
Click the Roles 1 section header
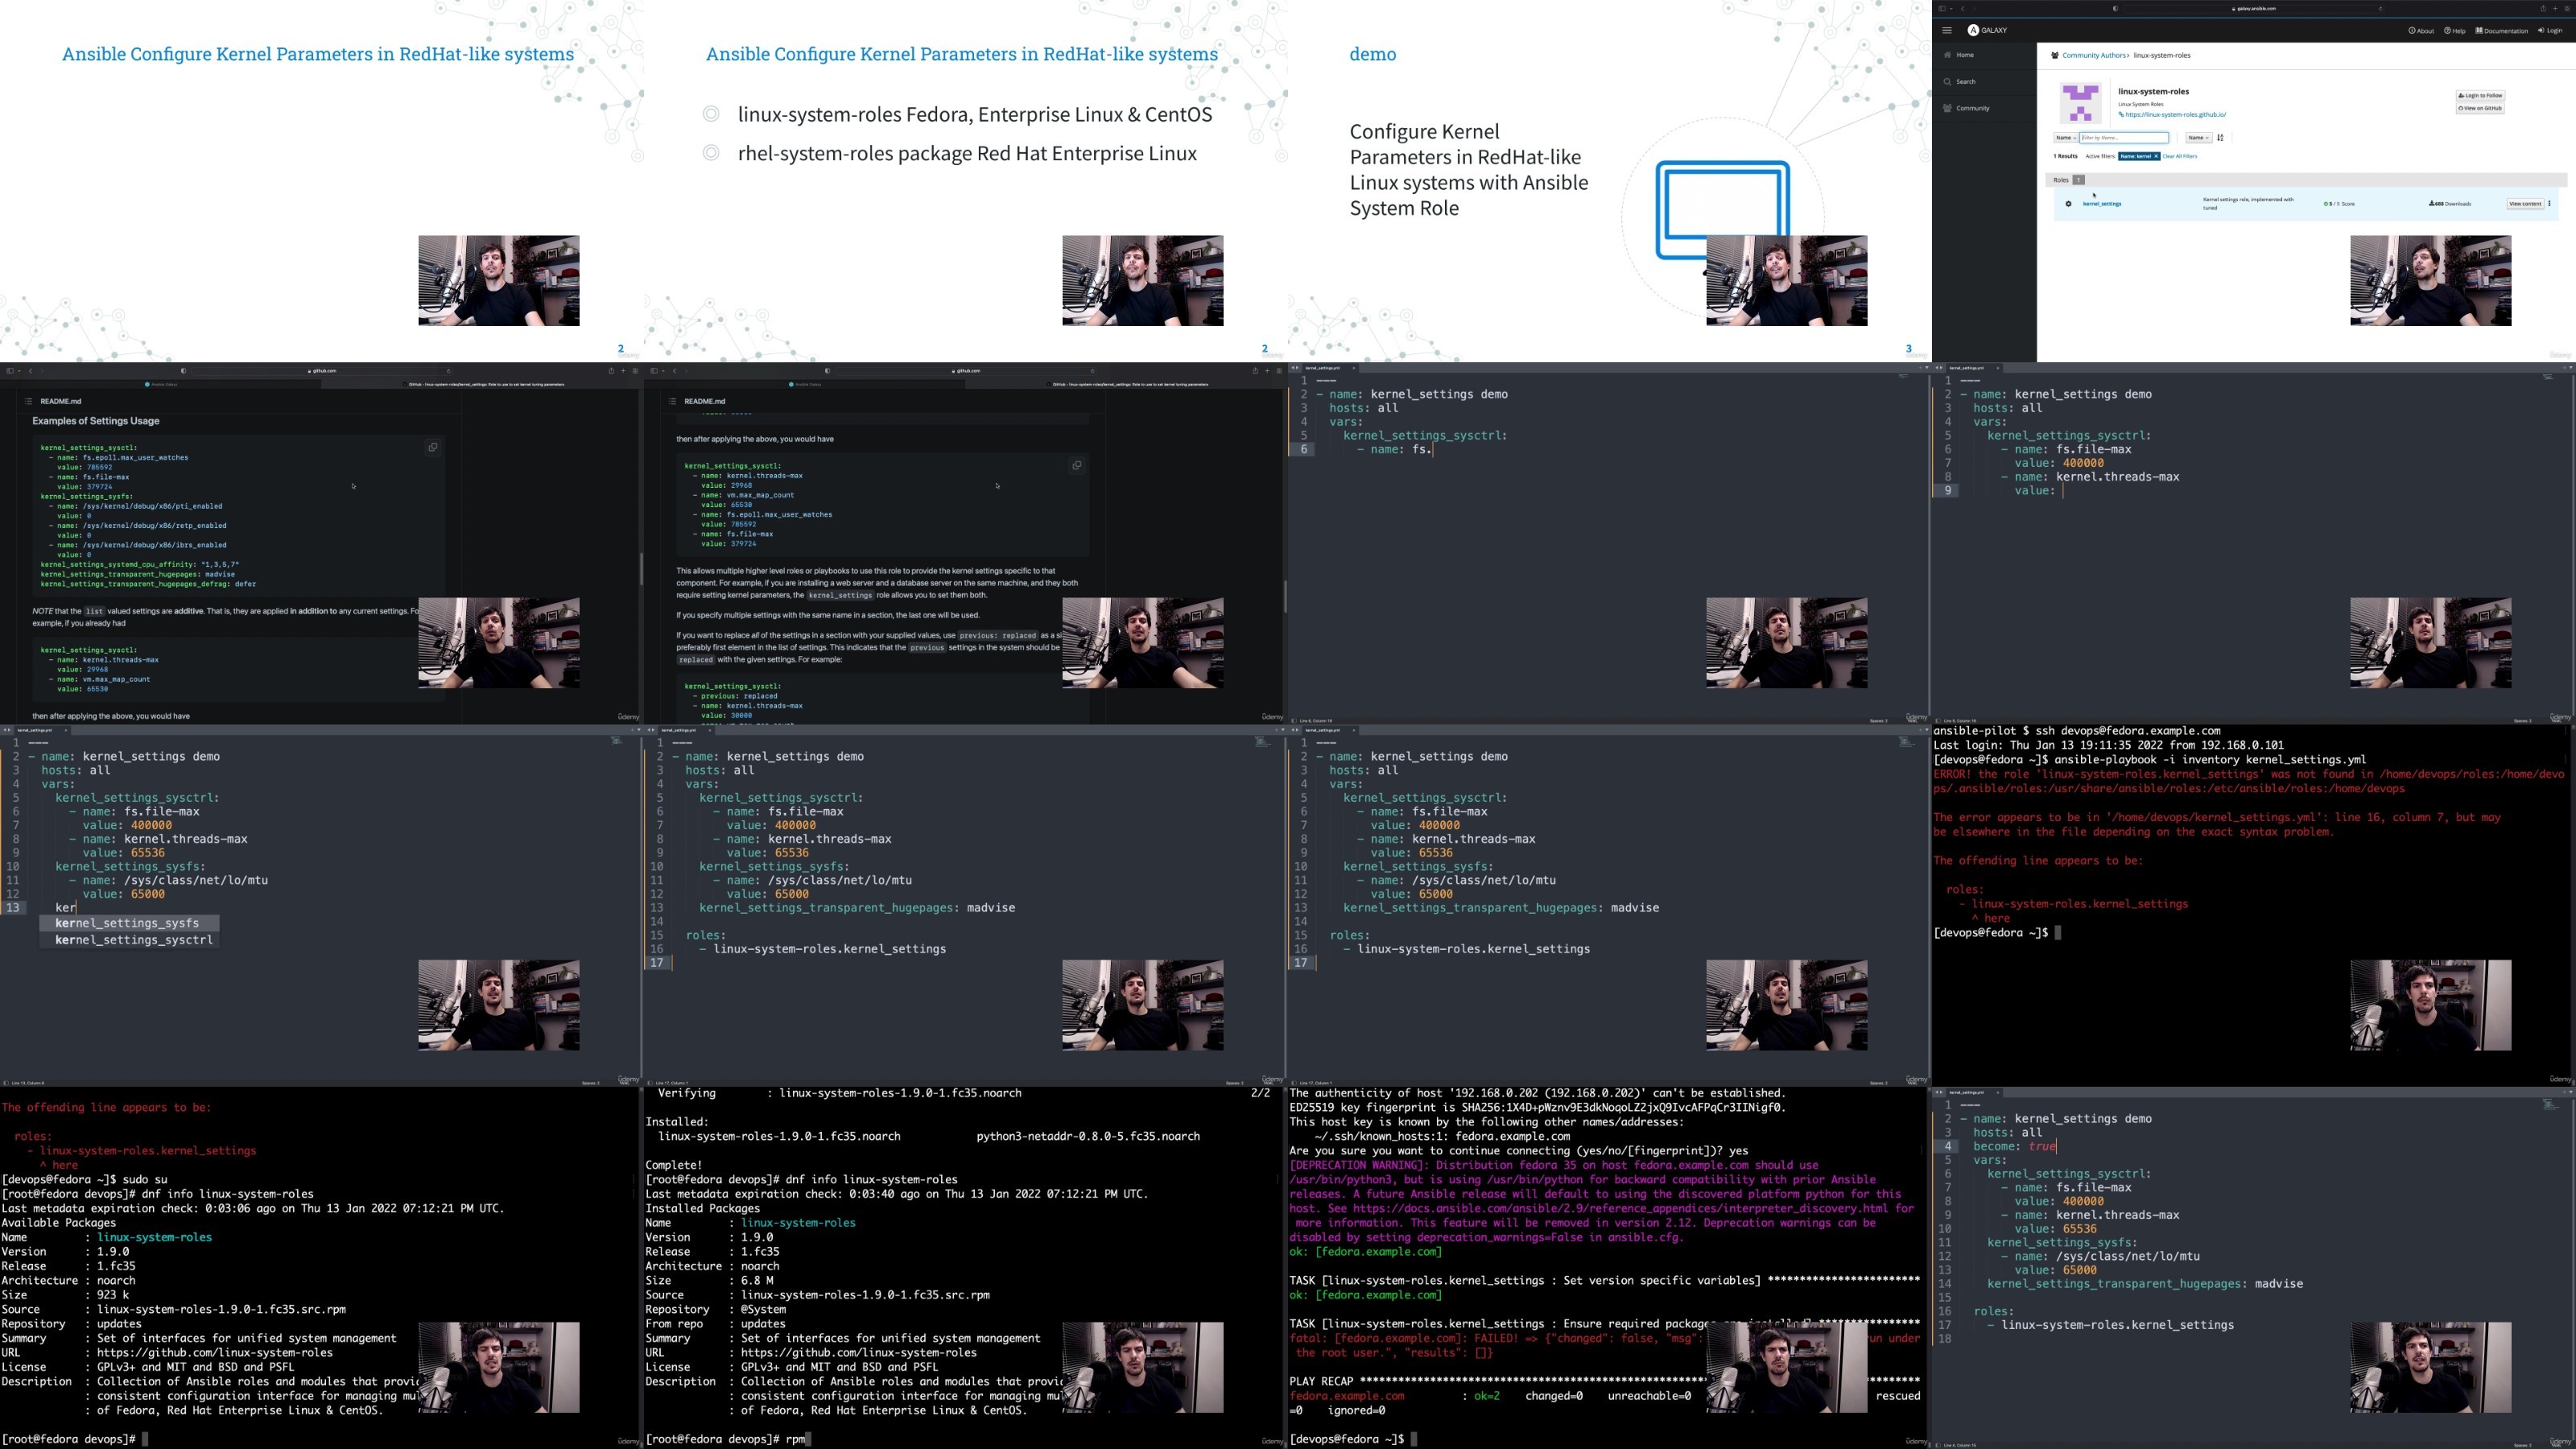2306,180
